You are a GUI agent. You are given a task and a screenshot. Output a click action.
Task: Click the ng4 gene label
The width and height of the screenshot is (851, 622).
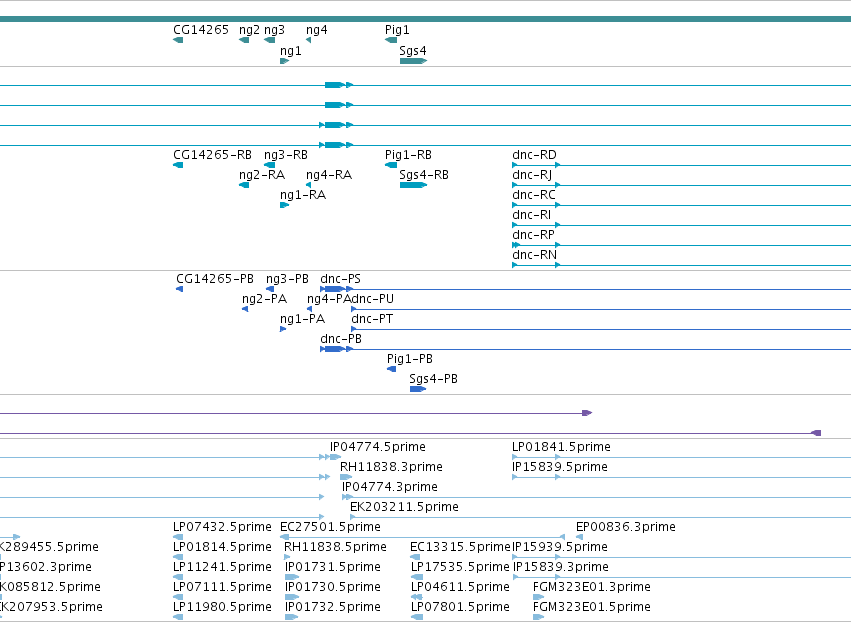coord(316,30)
